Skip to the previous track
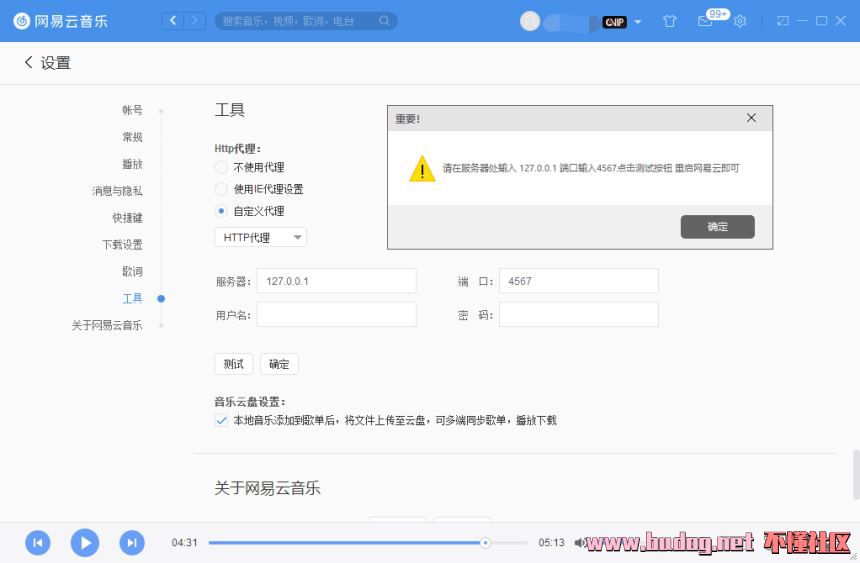This screenshot has height=563, width=860. click(38, 543)
